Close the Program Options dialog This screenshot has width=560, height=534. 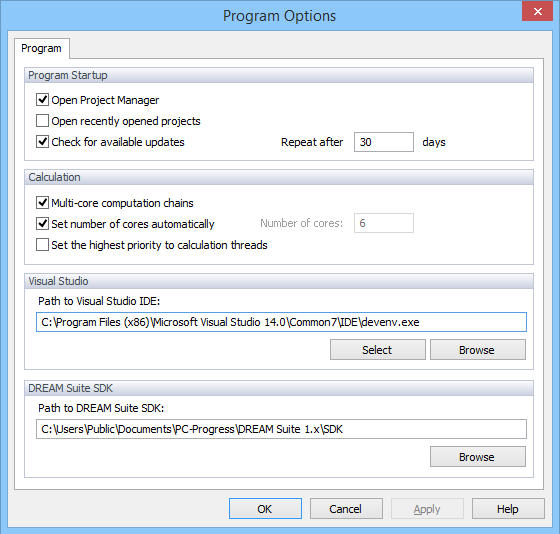click(538, 12)
